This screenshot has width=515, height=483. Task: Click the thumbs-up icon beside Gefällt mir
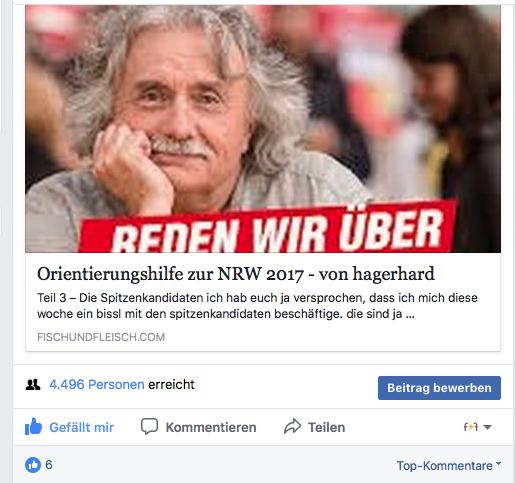[x=33, y=426]
